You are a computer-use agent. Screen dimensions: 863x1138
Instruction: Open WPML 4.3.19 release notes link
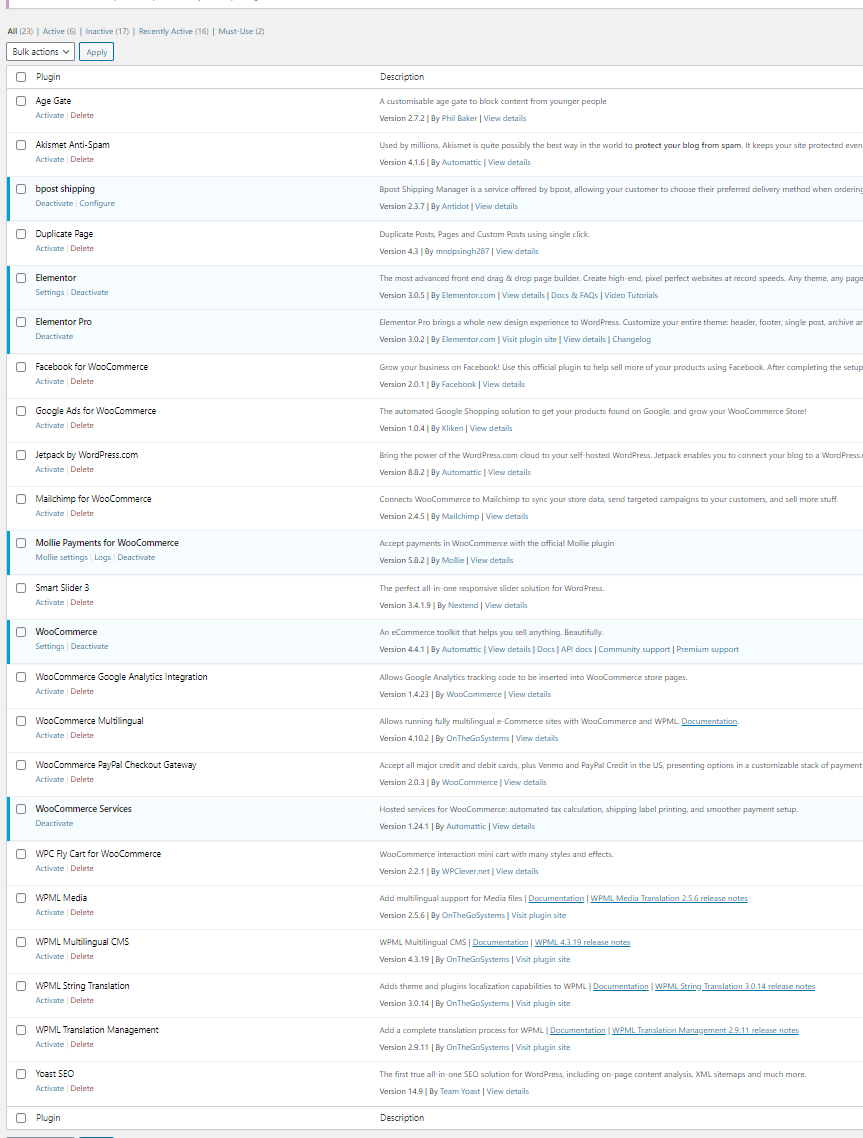click(x=583, y=943)
